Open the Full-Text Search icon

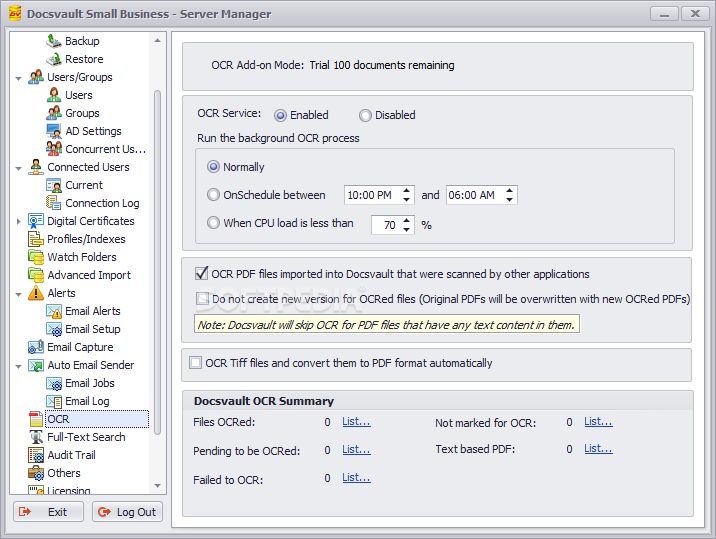(36, 437)
